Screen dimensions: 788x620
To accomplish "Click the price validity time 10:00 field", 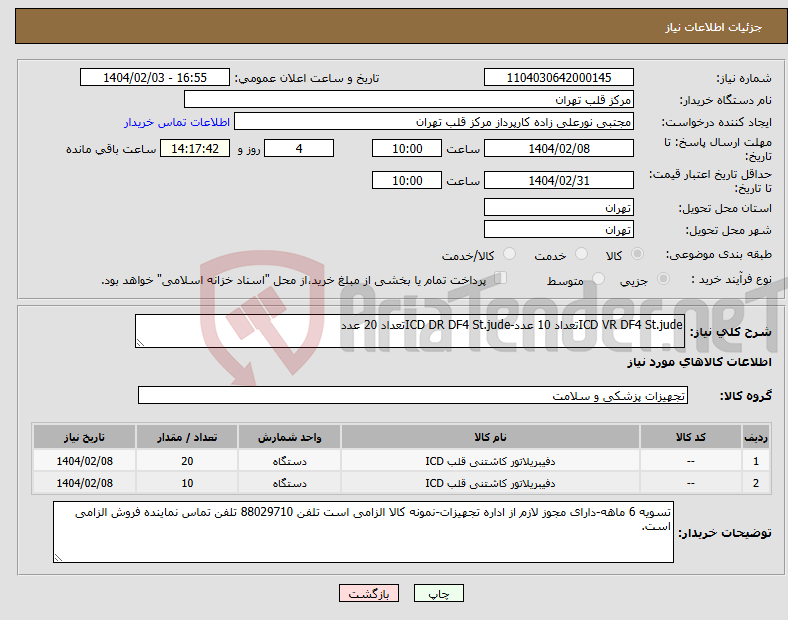I will [x=407, y=180].
